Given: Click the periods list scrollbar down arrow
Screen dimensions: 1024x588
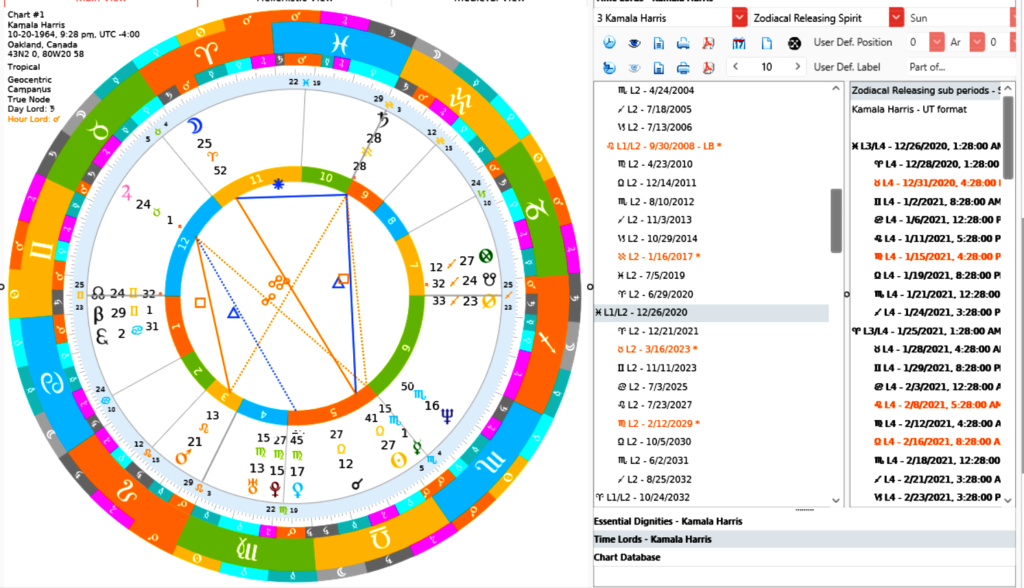Looking at the screenshot, I should [836, 500].
